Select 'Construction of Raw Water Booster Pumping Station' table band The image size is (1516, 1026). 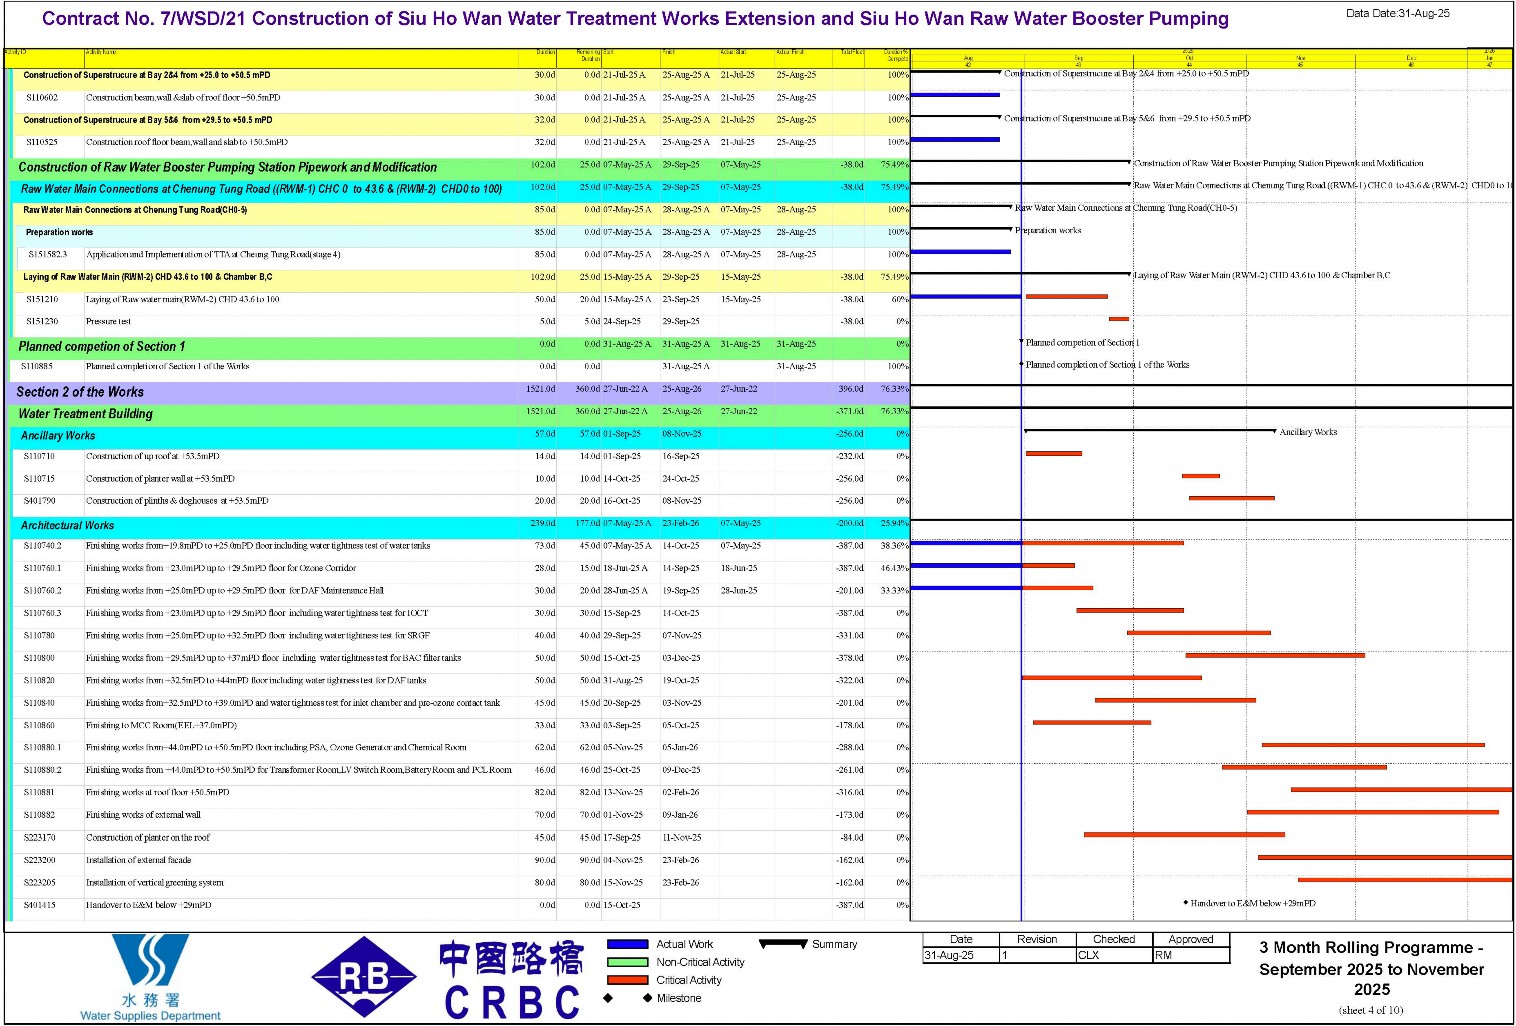[x=460, y=167]
